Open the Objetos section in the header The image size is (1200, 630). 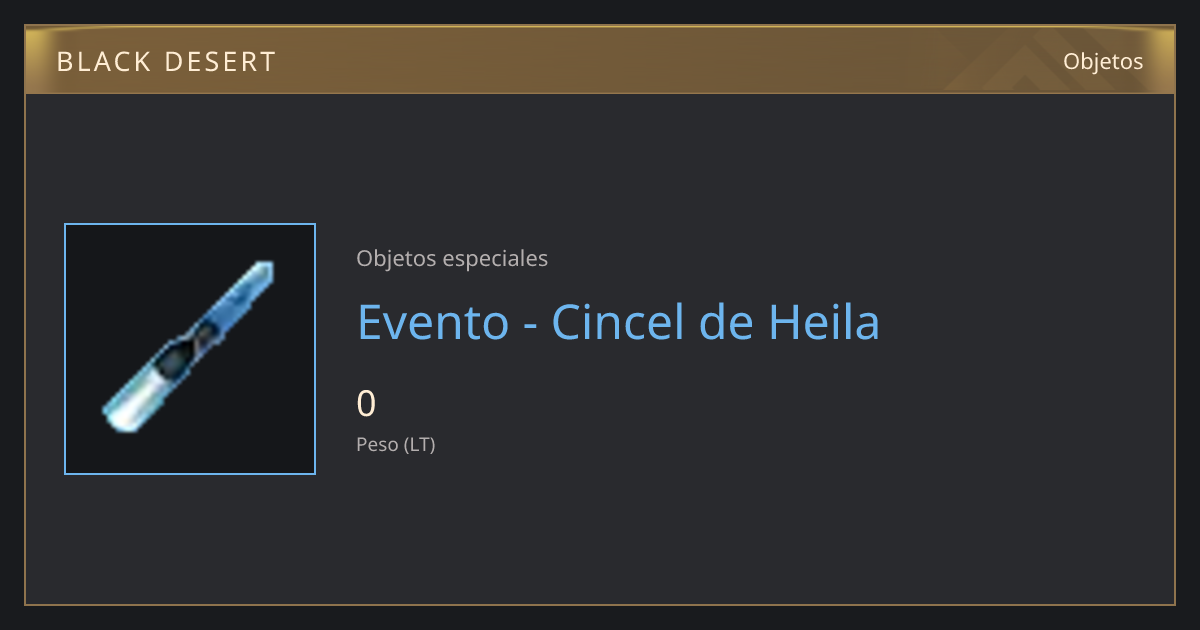click(x=1103, y=61)
